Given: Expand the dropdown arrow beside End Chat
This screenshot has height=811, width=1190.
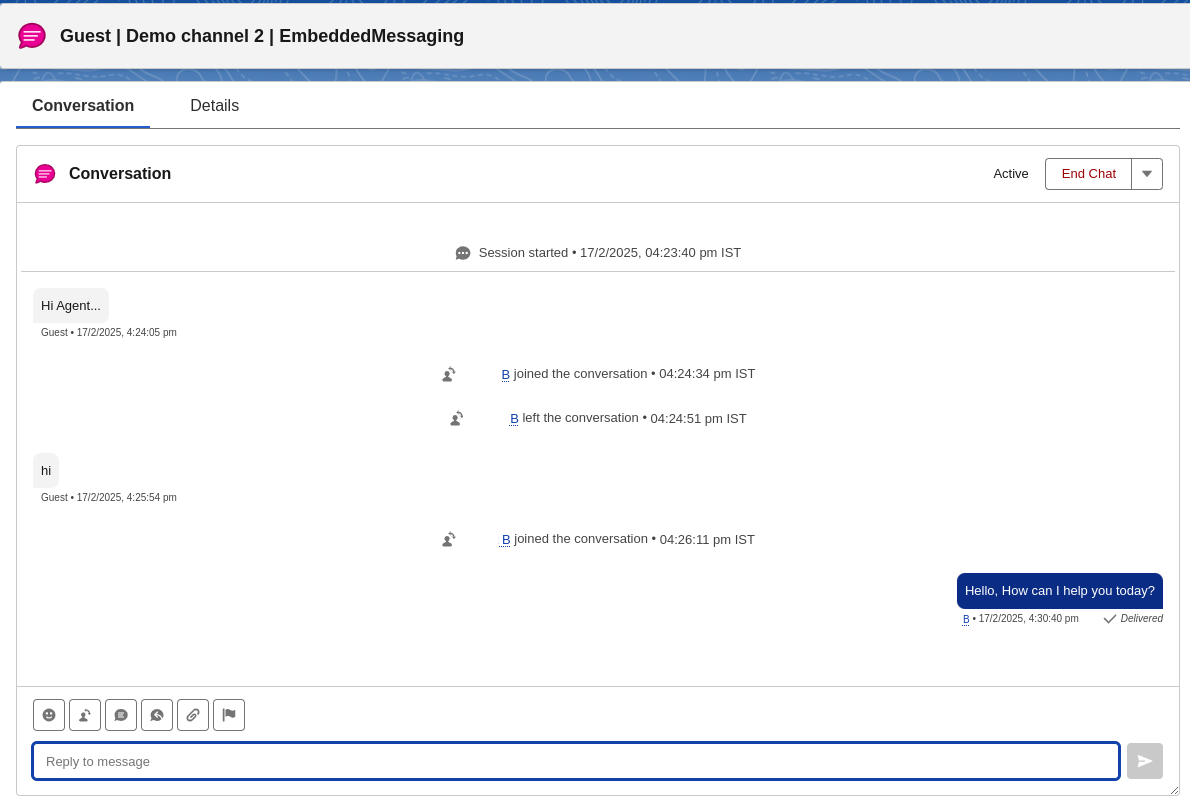Looking at the screenshot, I should [x=1147, y=174].
